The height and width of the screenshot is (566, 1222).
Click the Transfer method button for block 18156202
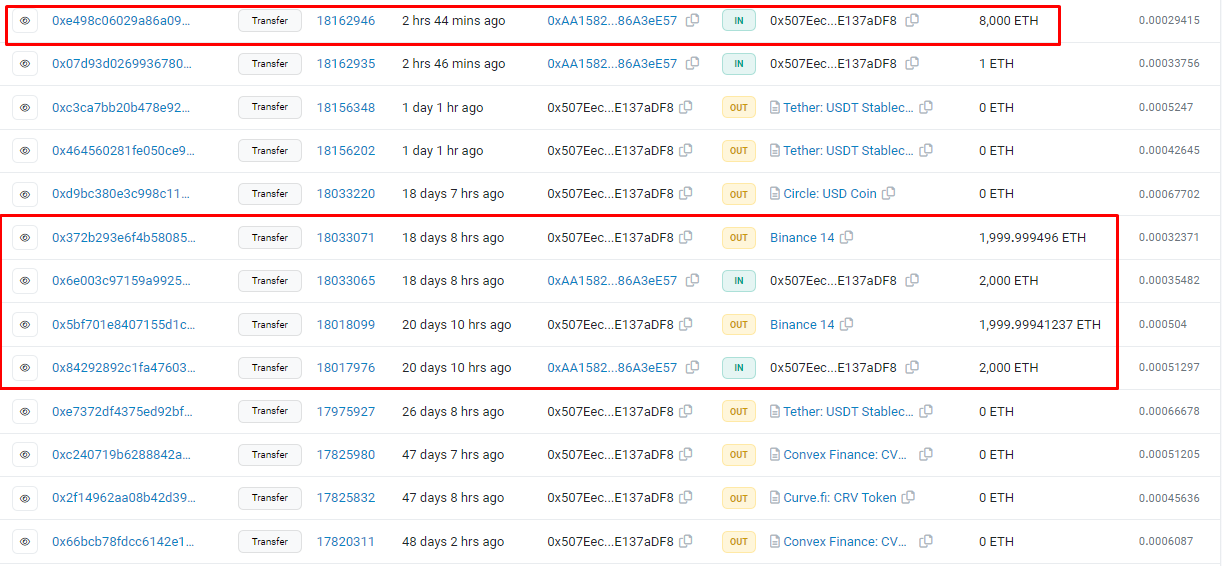coord(270,151)
